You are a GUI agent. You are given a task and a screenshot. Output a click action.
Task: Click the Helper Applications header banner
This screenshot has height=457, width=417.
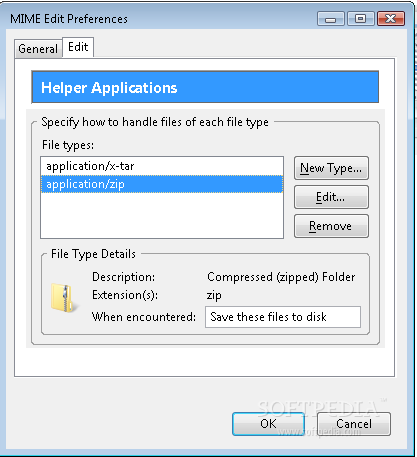[x=205, y=87]
